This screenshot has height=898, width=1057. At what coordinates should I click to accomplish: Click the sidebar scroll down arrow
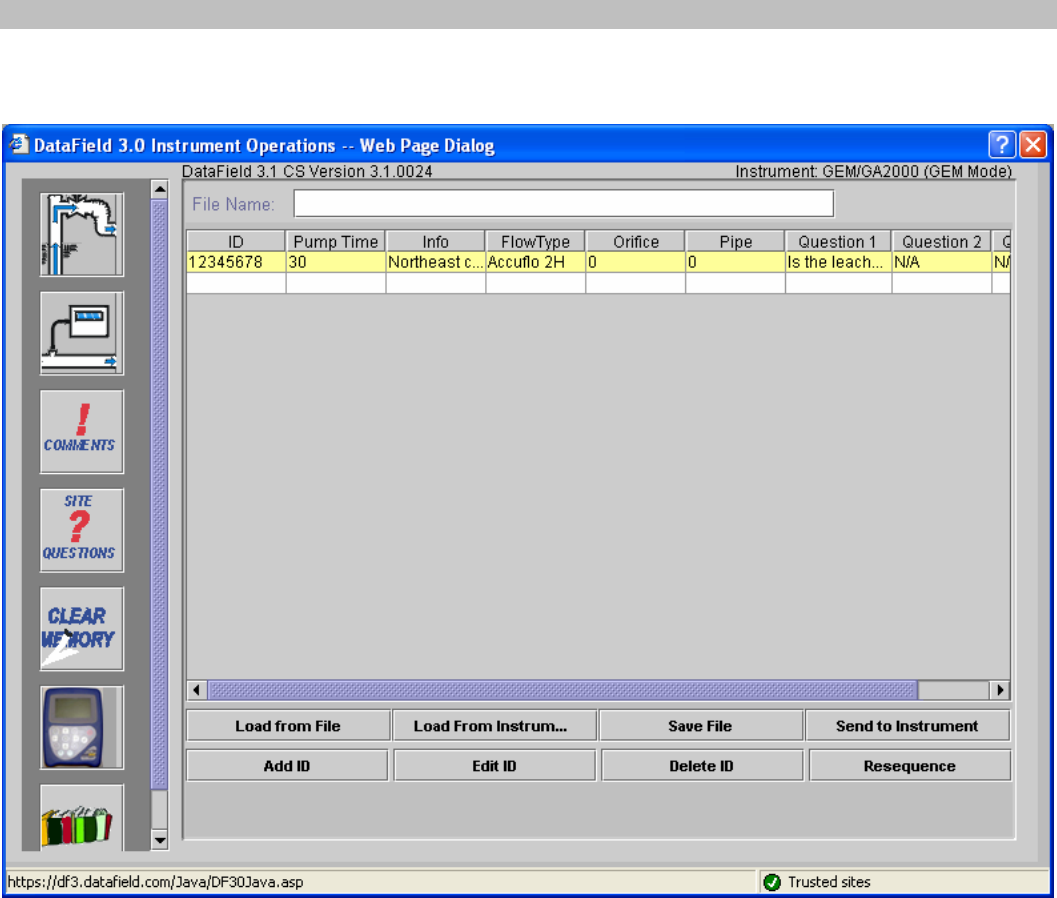coord(160,840)
